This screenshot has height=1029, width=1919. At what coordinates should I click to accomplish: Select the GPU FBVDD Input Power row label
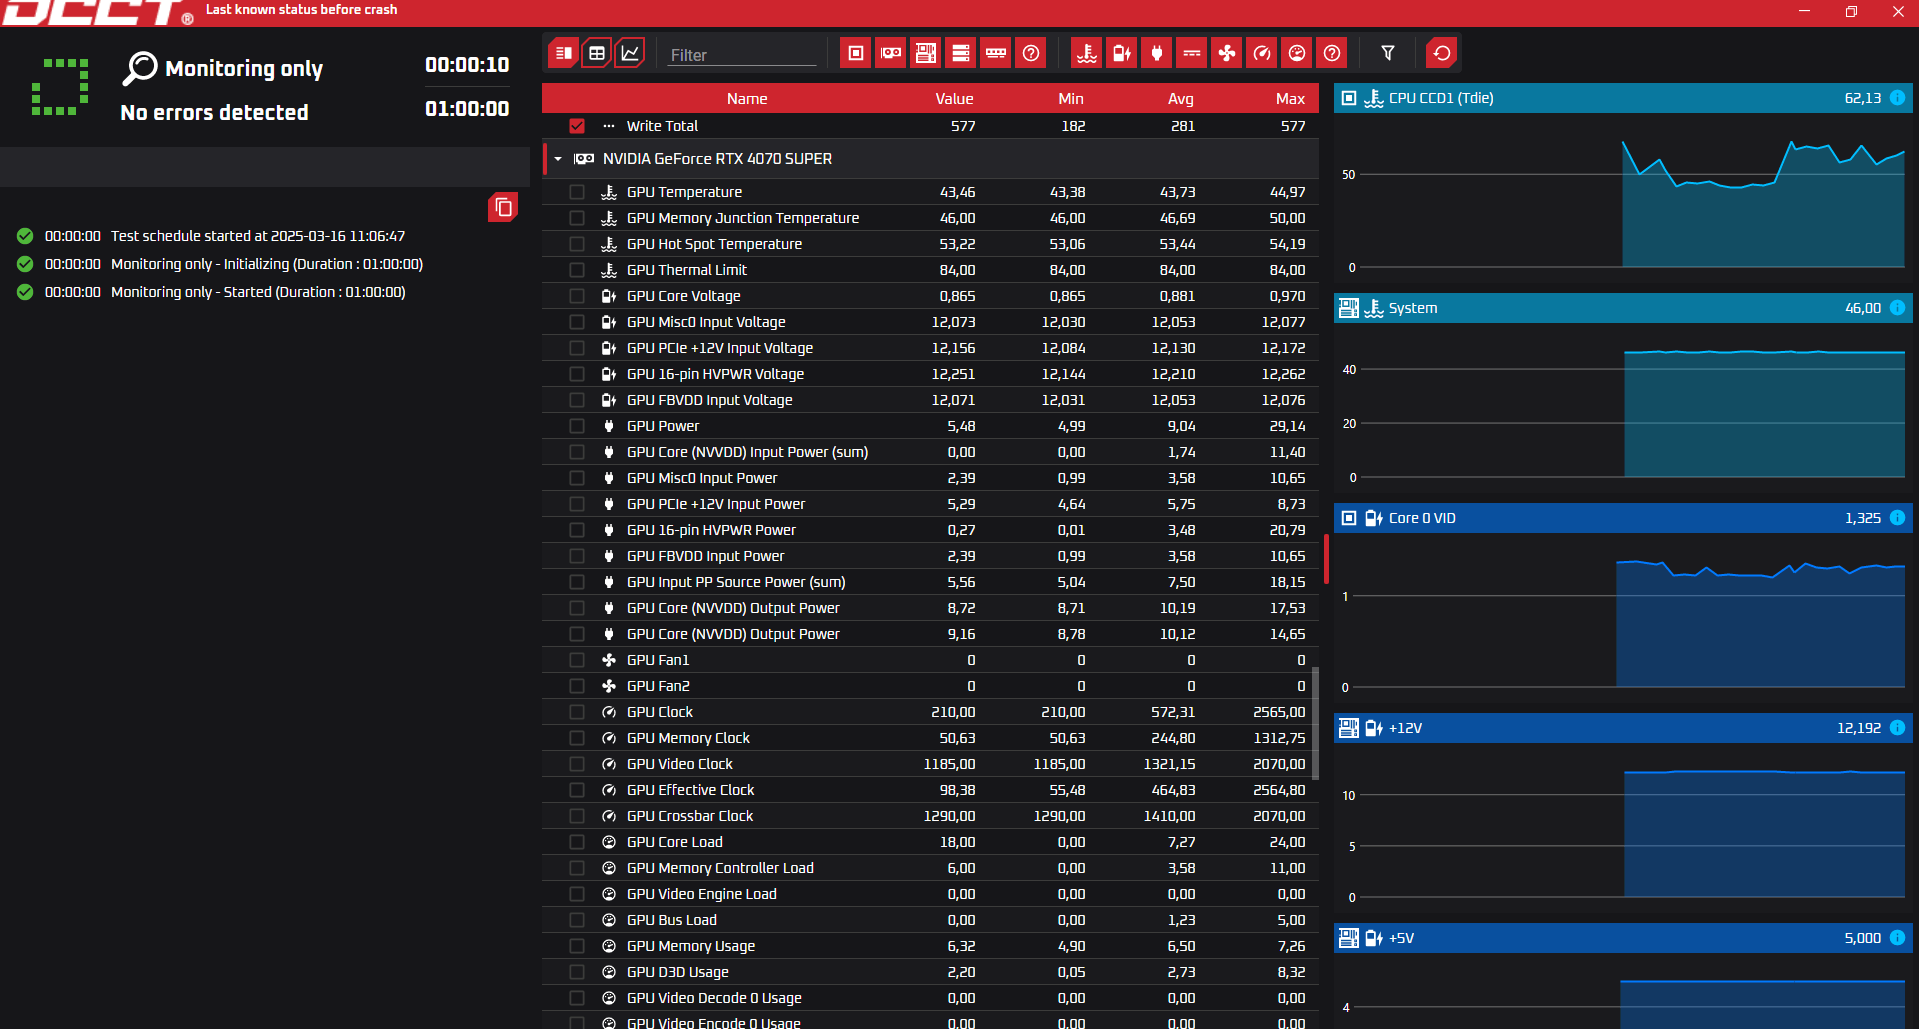706,556
